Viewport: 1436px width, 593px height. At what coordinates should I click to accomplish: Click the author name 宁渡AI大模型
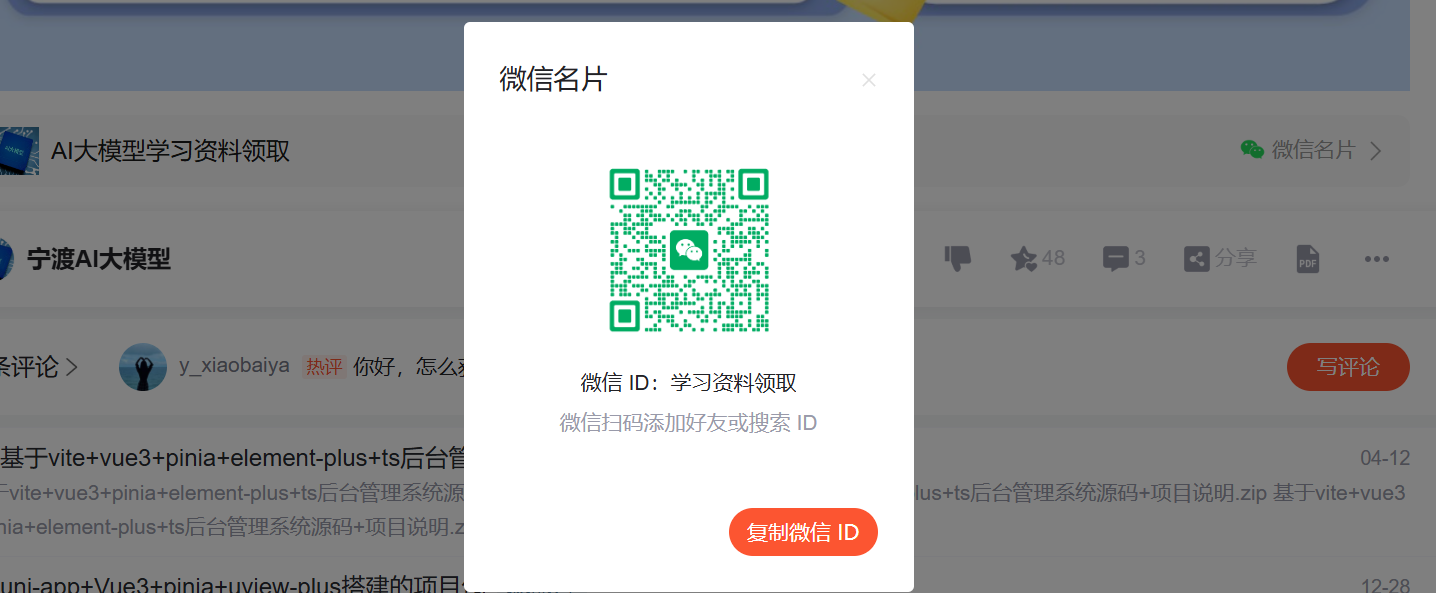[100, 258]
